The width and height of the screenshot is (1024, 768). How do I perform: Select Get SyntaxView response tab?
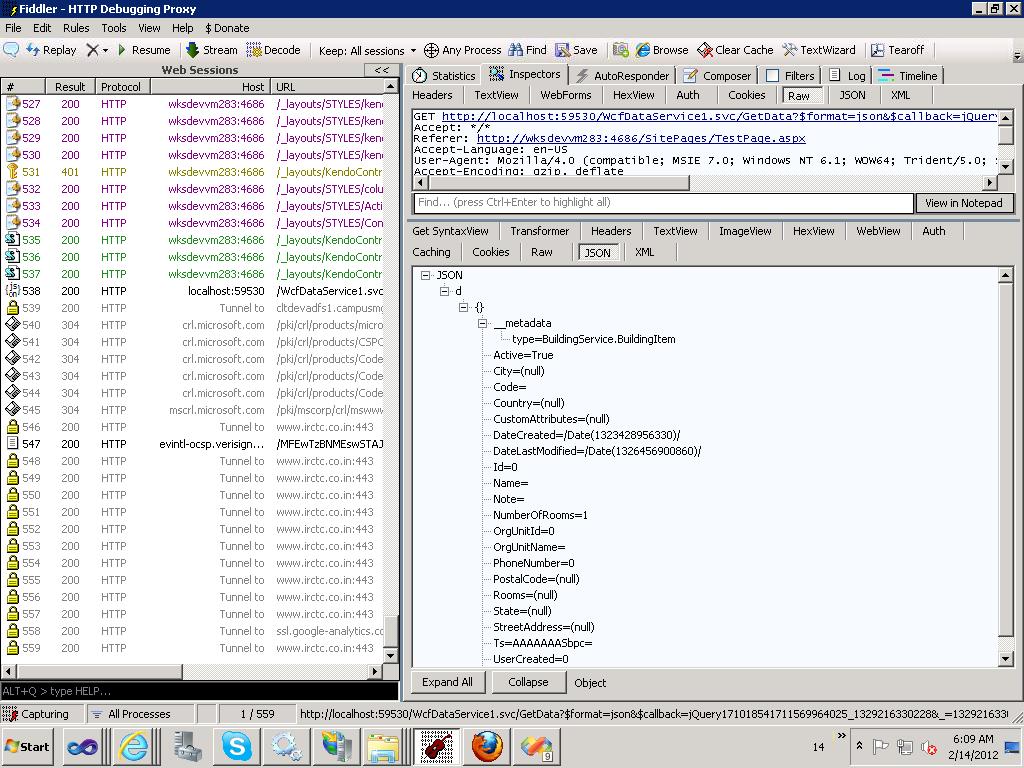(450, 231)
